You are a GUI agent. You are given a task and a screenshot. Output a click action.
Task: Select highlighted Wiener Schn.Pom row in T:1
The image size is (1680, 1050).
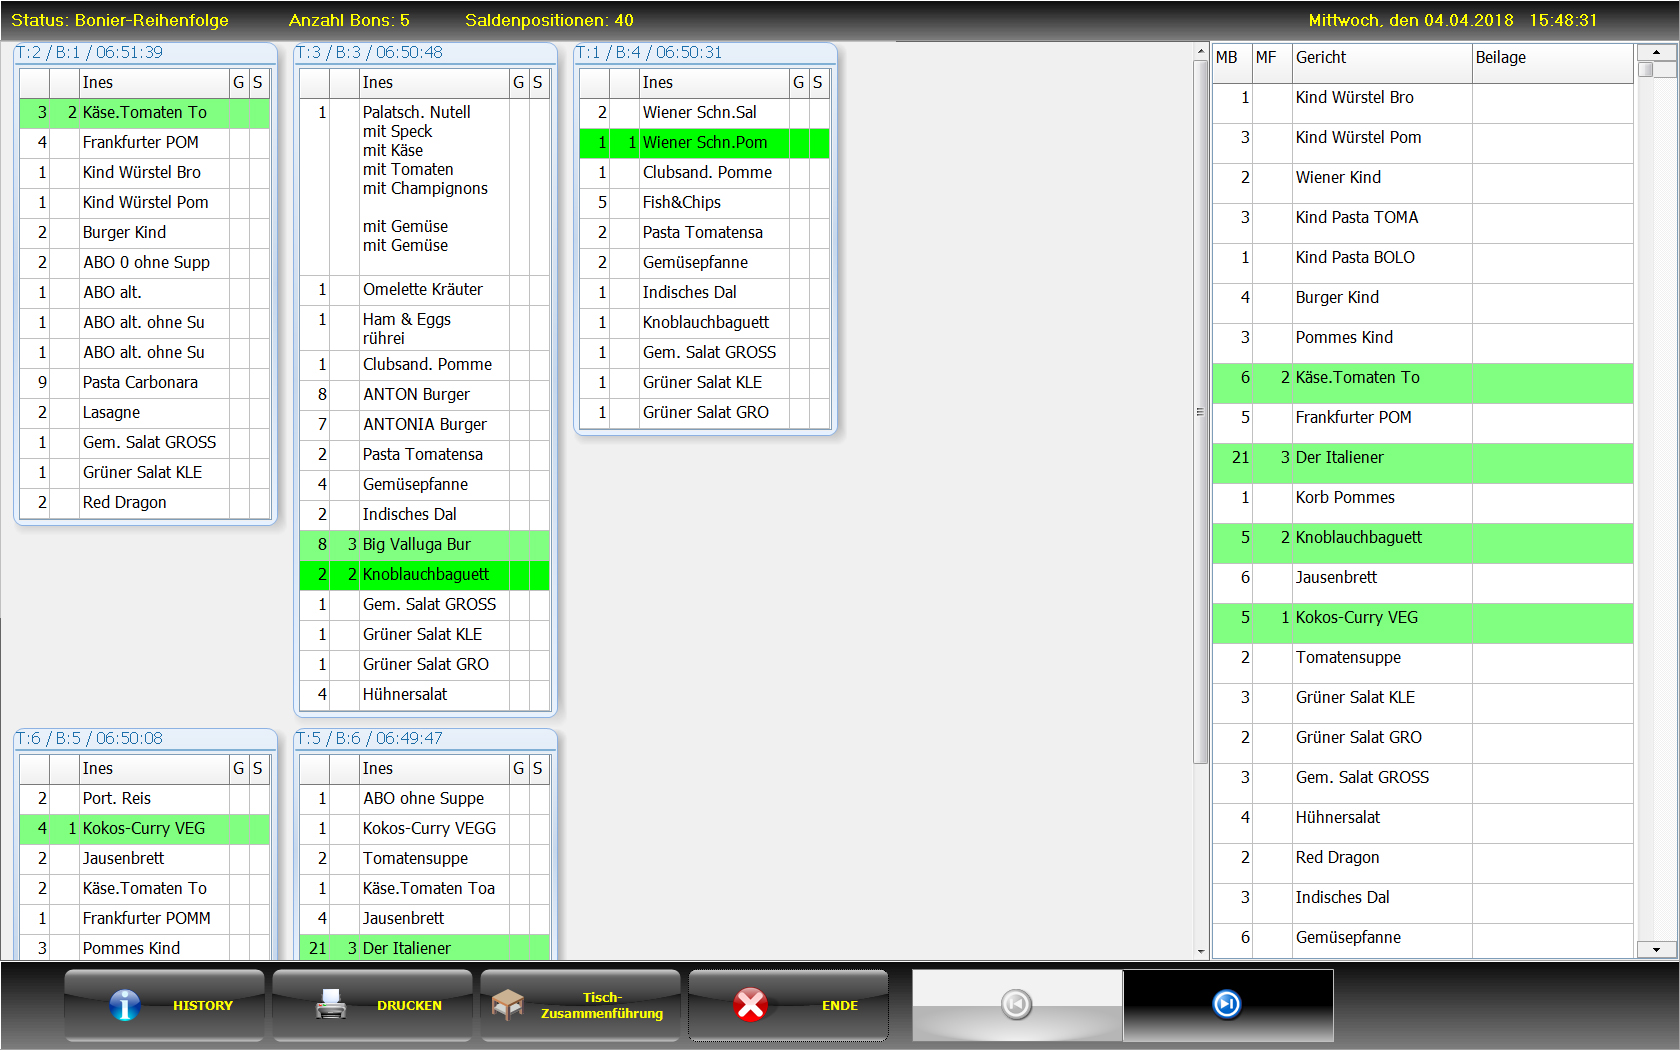pyautogui.click(x=705, y=143)
